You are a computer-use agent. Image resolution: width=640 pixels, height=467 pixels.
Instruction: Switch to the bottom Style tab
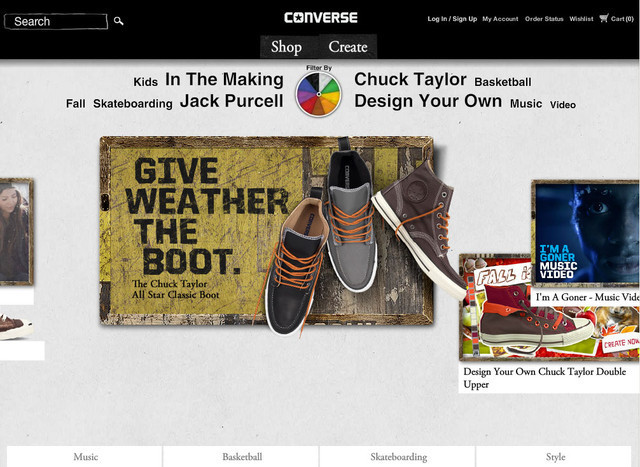556,456
